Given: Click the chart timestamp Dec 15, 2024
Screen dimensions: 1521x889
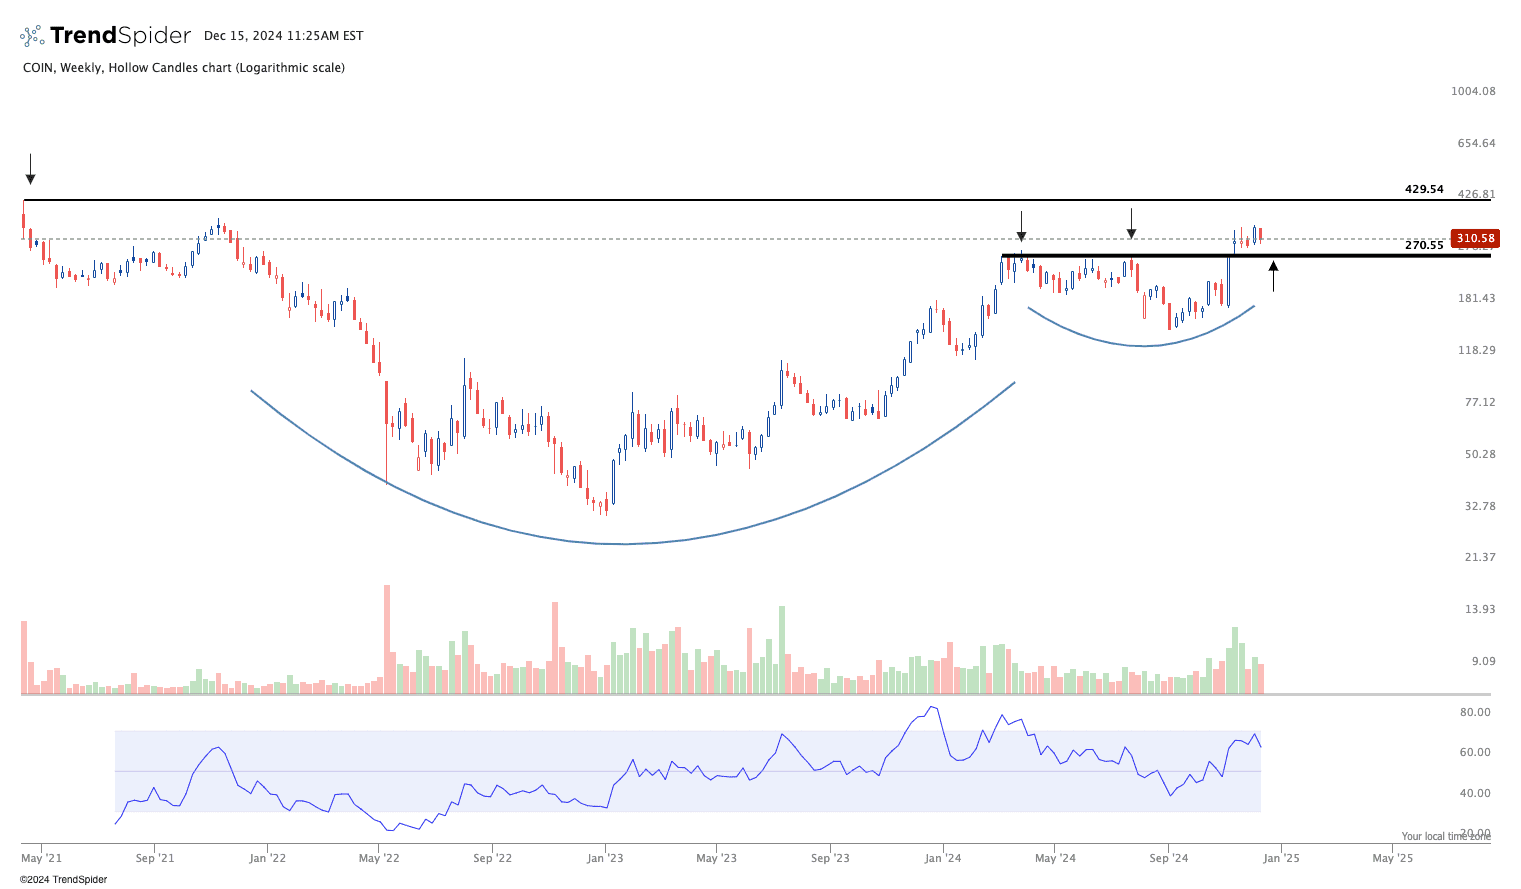Looking at the screenshot, I should [x=283, y=36].
